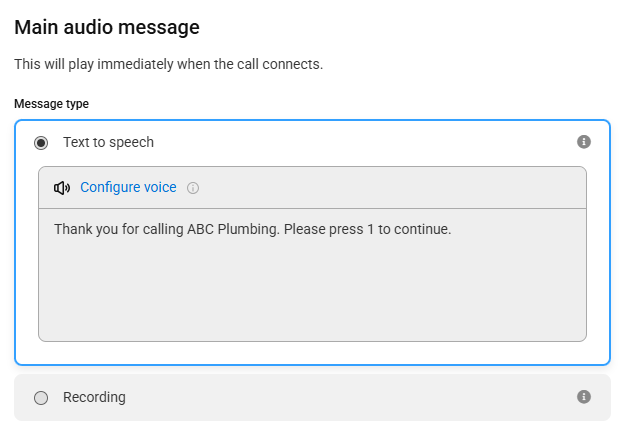Click the "This will play immediately" description text
The image size is (625, 432).
[x=169, y=64]
